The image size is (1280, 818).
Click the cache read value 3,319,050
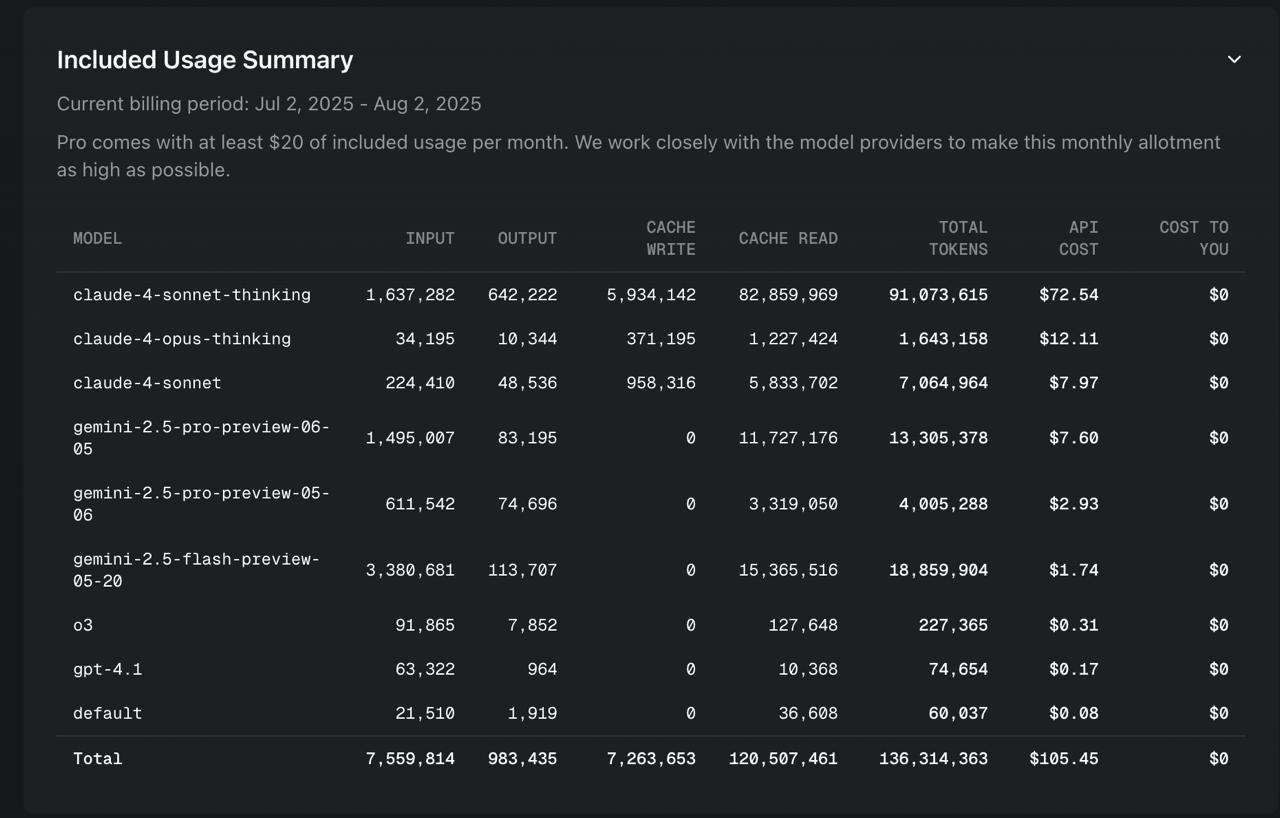point(794,504)
